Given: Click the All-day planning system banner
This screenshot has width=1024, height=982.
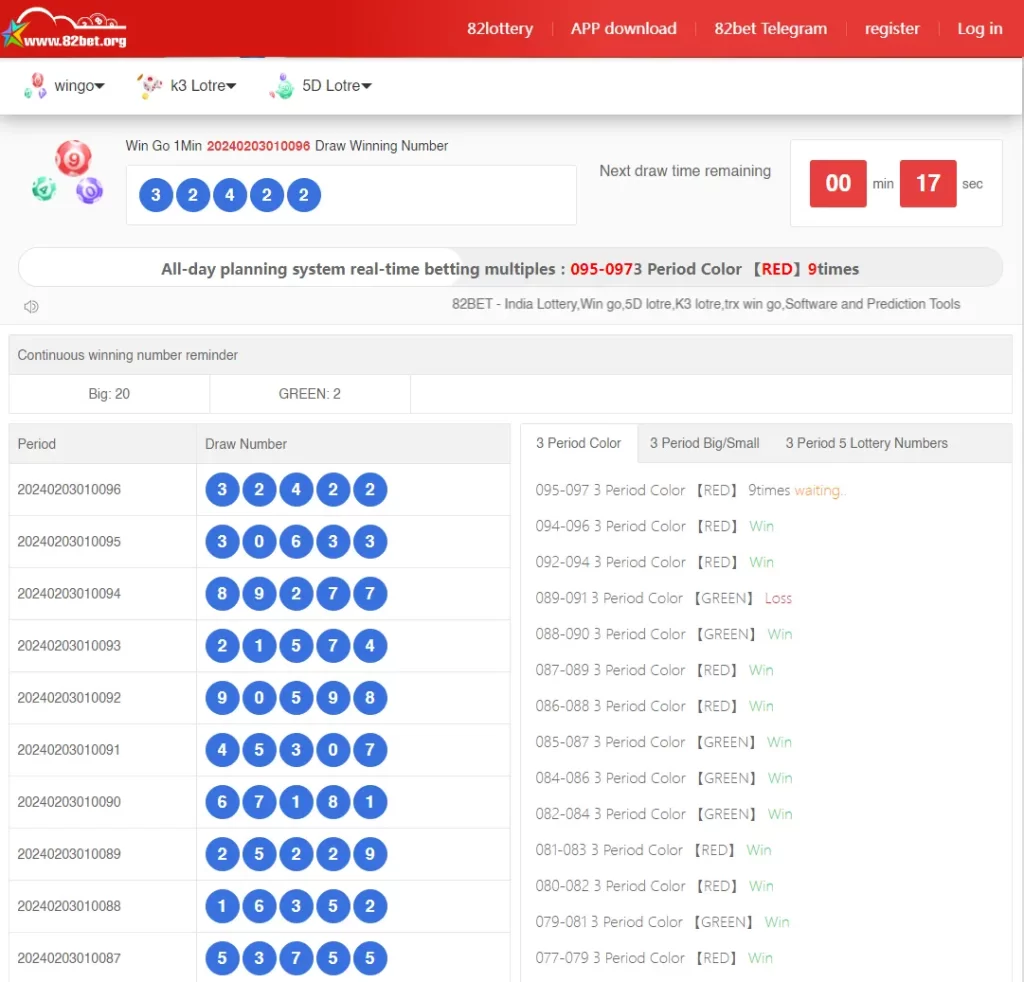Looking at the screenshot, I should coord(510,268).
